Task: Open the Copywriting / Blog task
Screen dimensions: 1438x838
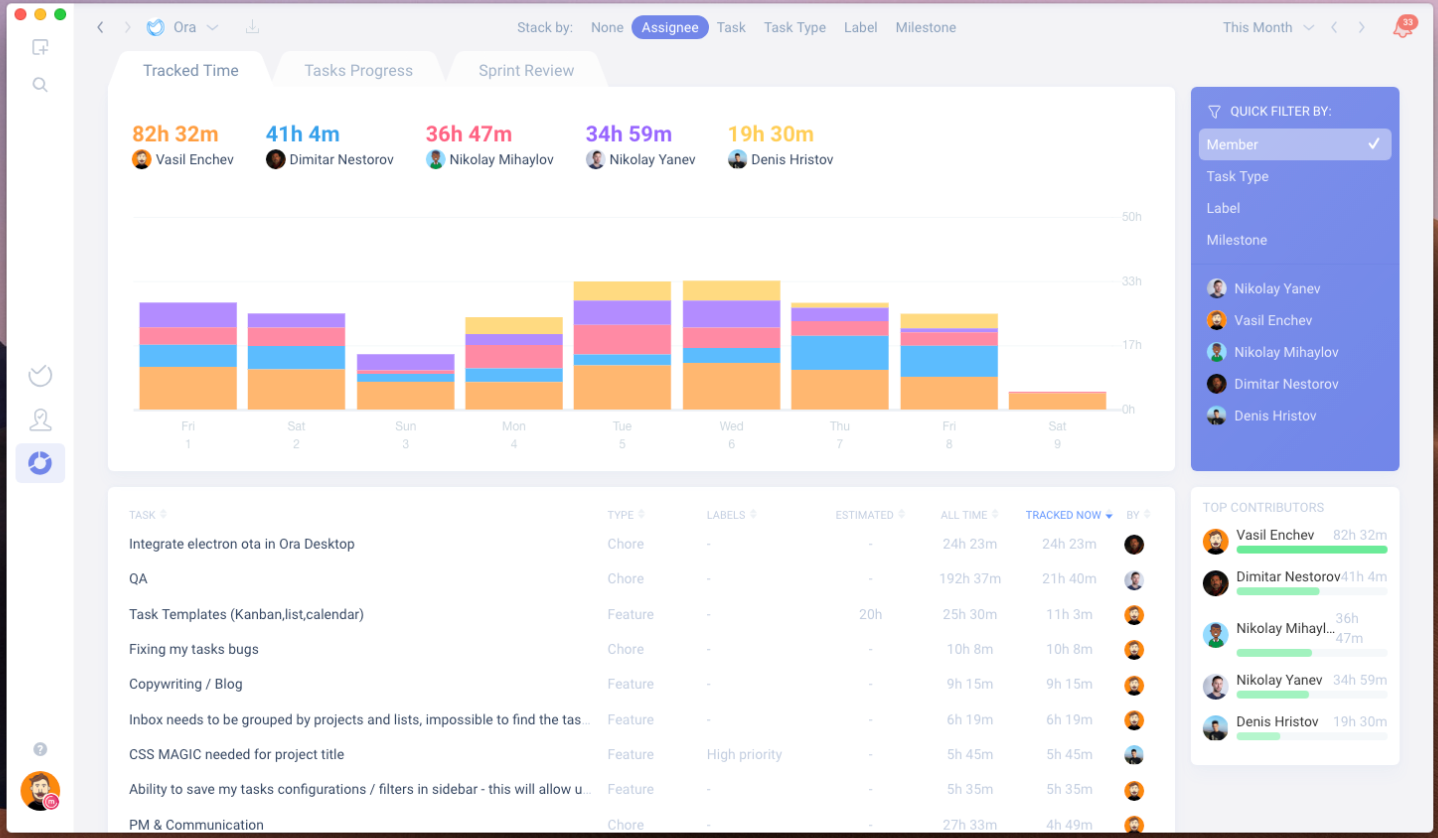Action: [186, 684]
